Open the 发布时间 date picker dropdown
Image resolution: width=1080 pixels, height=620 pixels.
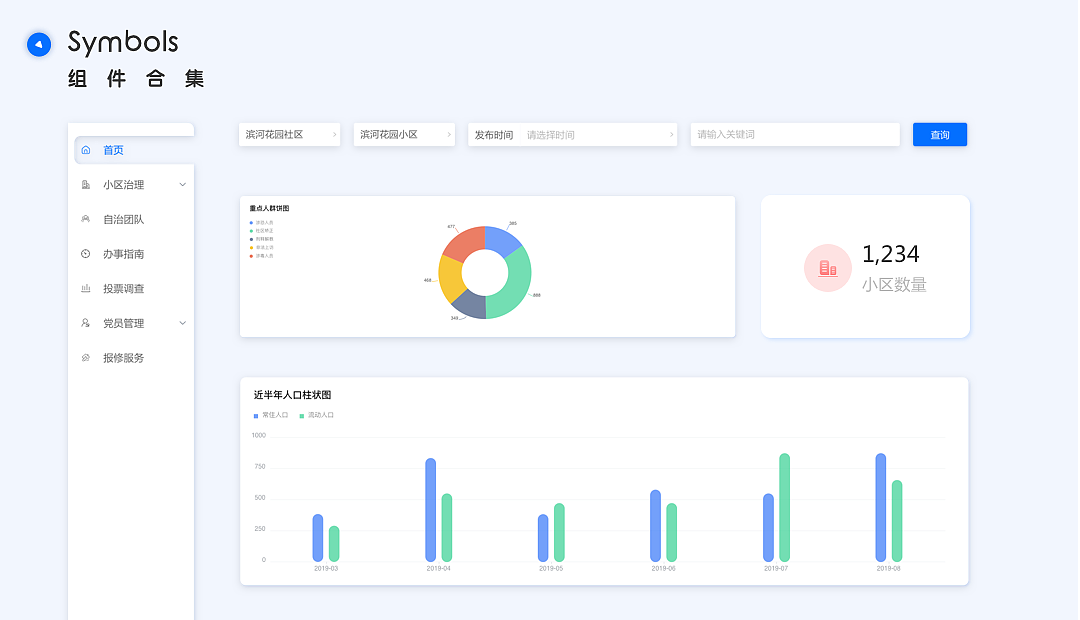point(572,134)
